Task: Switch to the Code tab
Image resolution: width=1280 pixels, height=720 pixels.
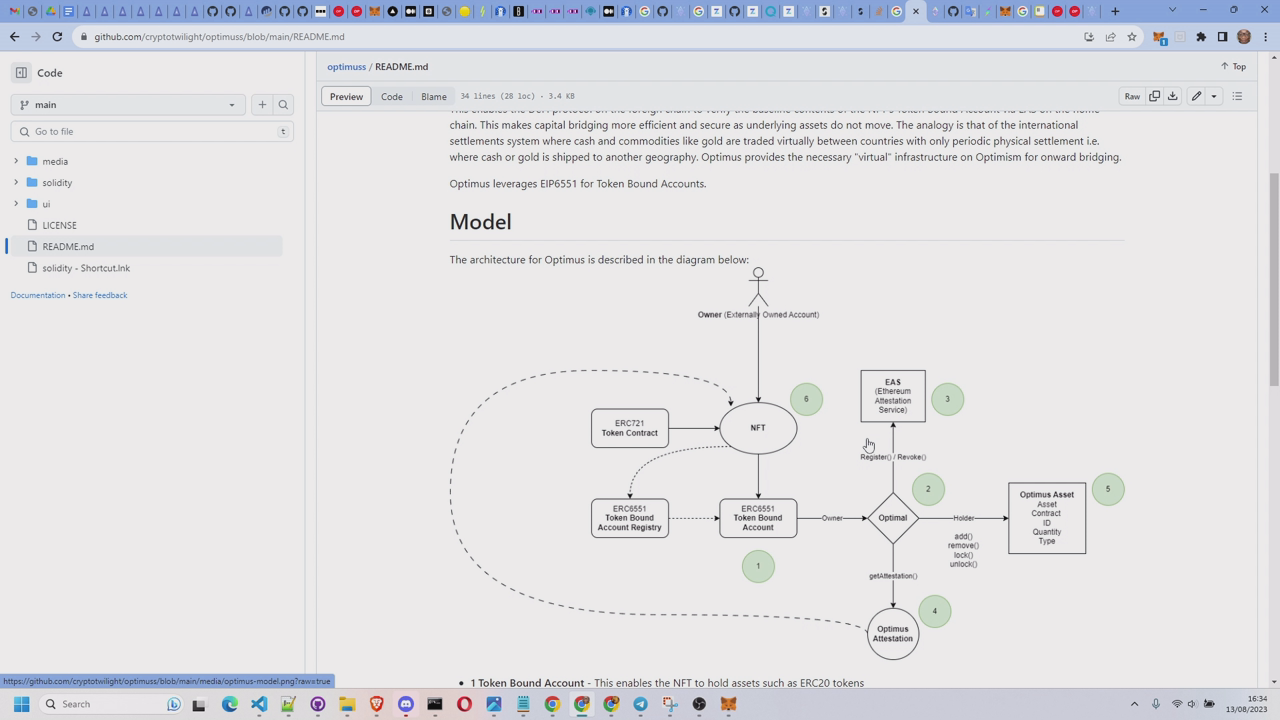Action: 391,96
